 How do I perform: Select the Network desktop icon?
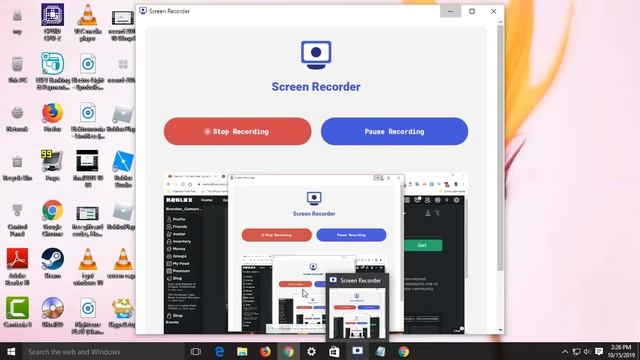click(x=18, y=119)
